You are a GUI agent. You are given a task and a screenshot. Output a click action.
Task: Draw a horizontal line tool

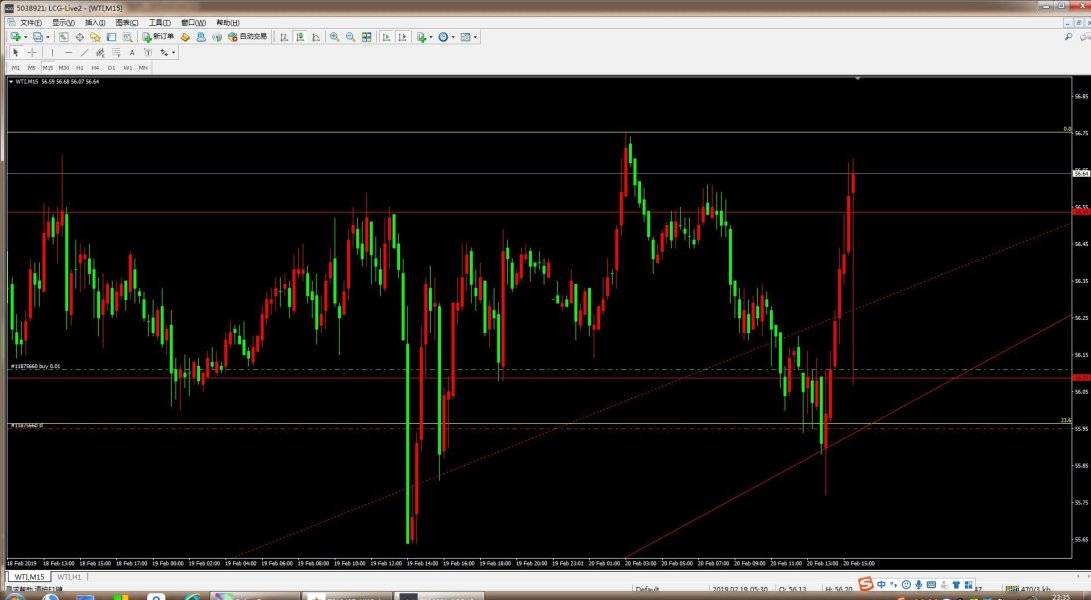click(x=68, y=52)
